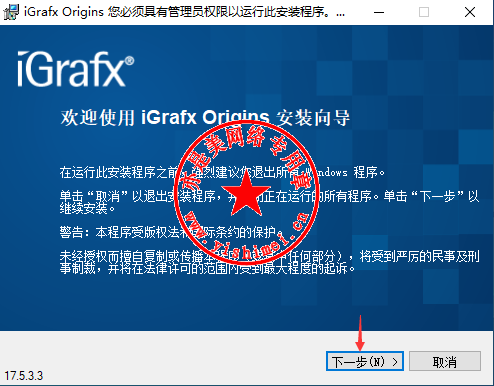
Task: Click the 下一步(N) button
Action: coord(365,361)
